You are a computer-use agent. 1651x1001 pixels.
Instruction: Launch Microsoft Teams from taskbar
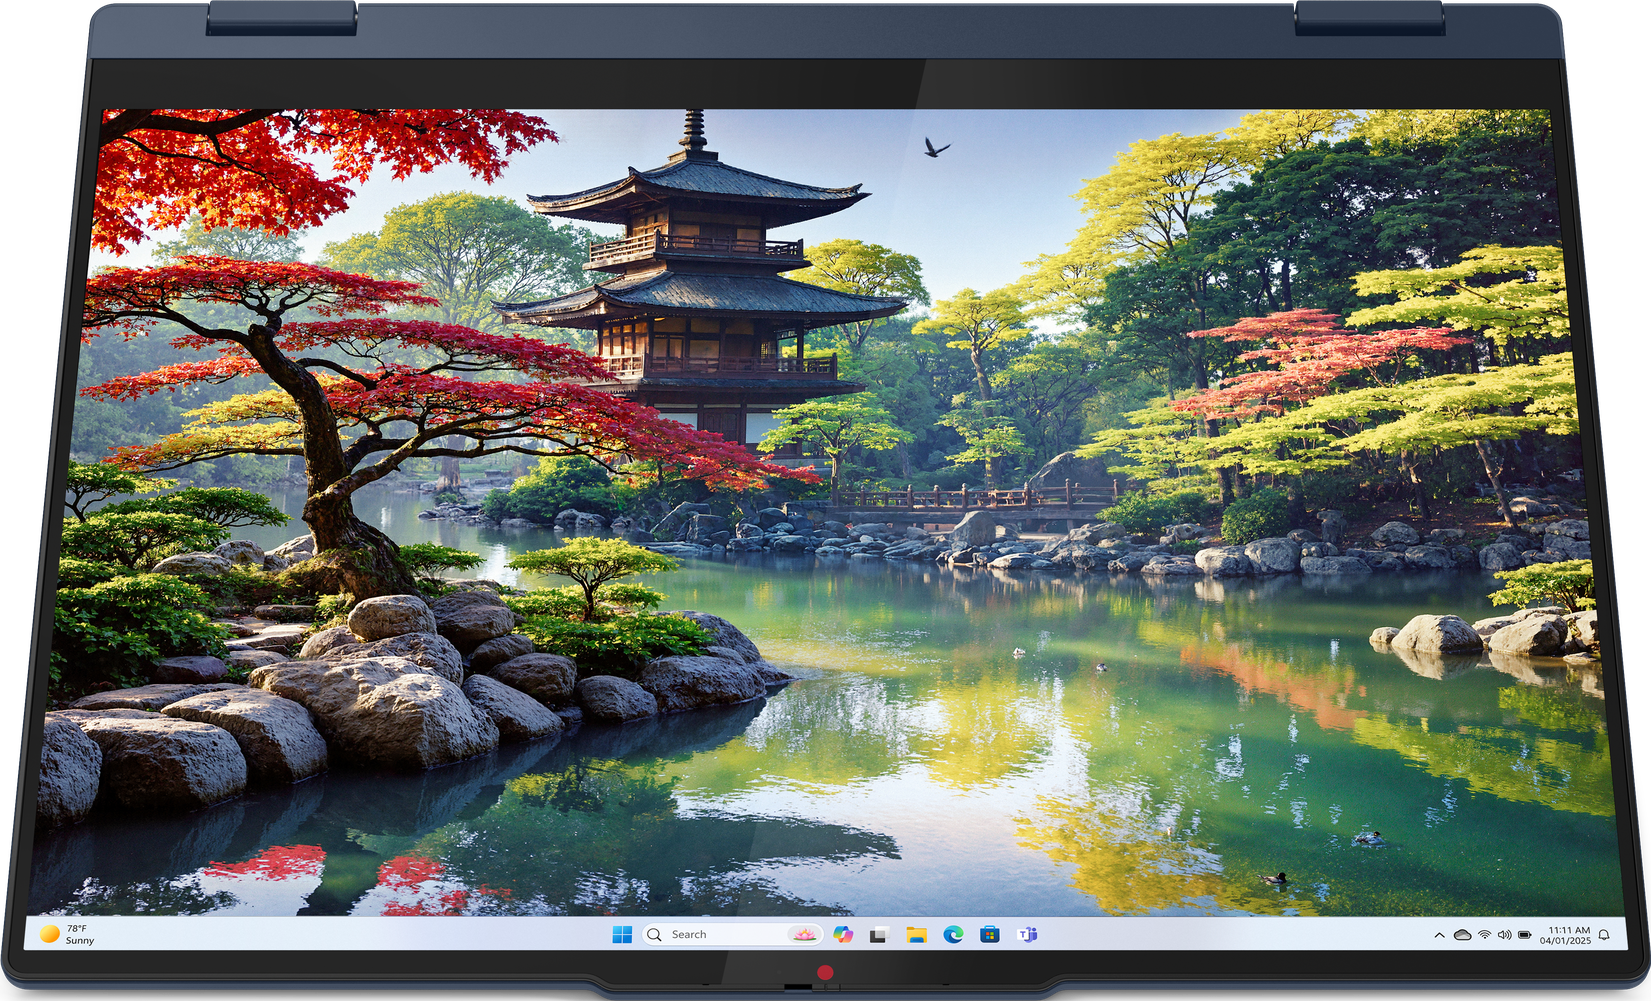coord(1027,934)
